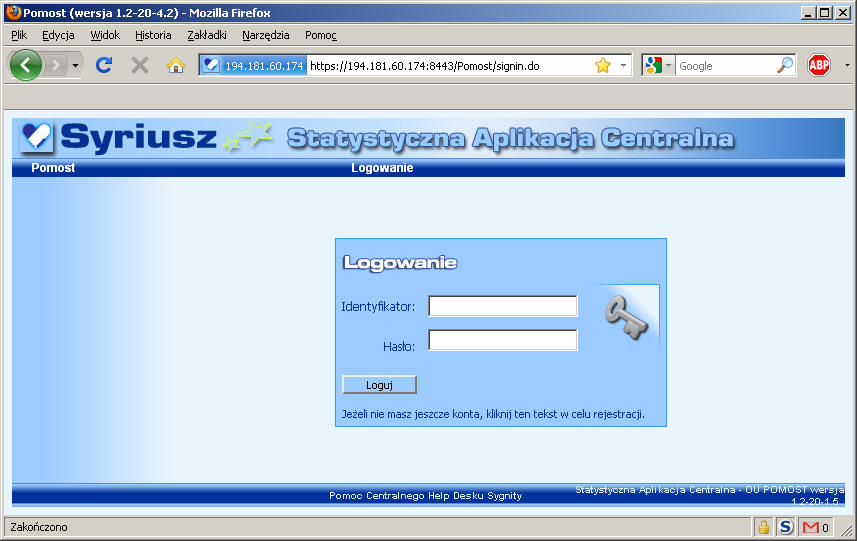The height and width of the screenshot is (541, 857).
Task: Click the URL address field
Action: (448, 66)
